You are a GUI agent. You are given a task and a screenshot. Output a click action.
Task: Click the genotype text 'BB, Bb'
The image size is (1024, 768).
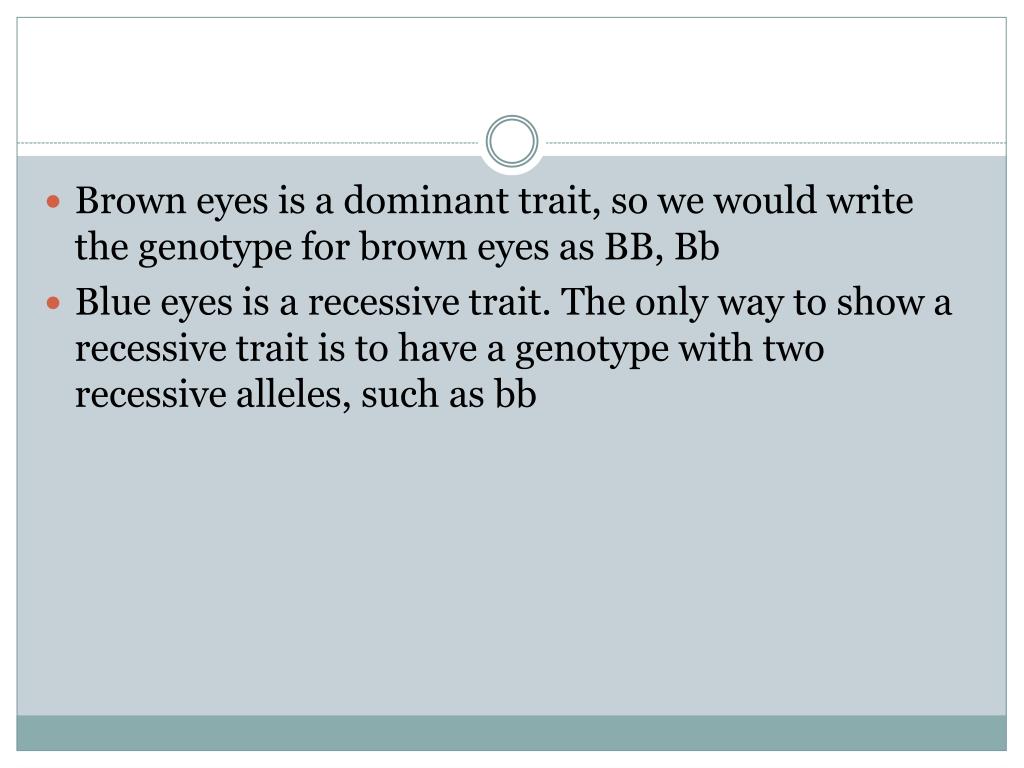[662, 248]
